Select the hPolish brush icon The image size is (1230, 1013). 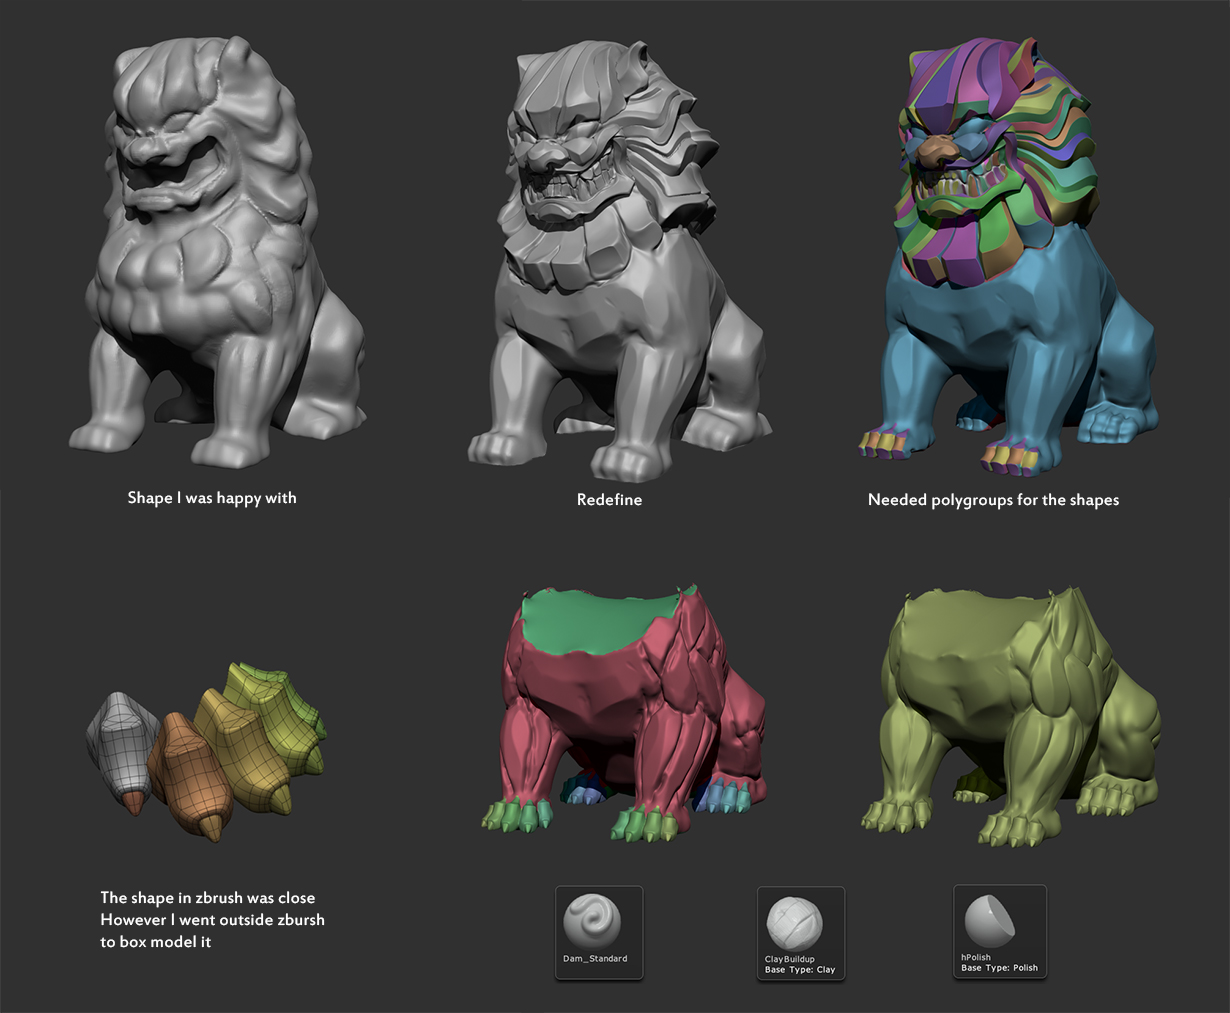(x=991, y=921)
